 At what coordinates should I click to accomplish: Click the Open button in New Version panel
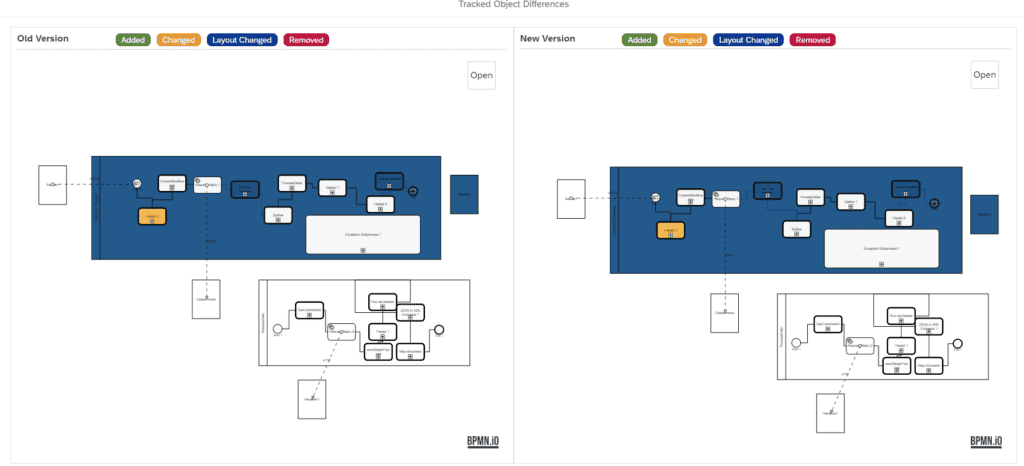984,75
